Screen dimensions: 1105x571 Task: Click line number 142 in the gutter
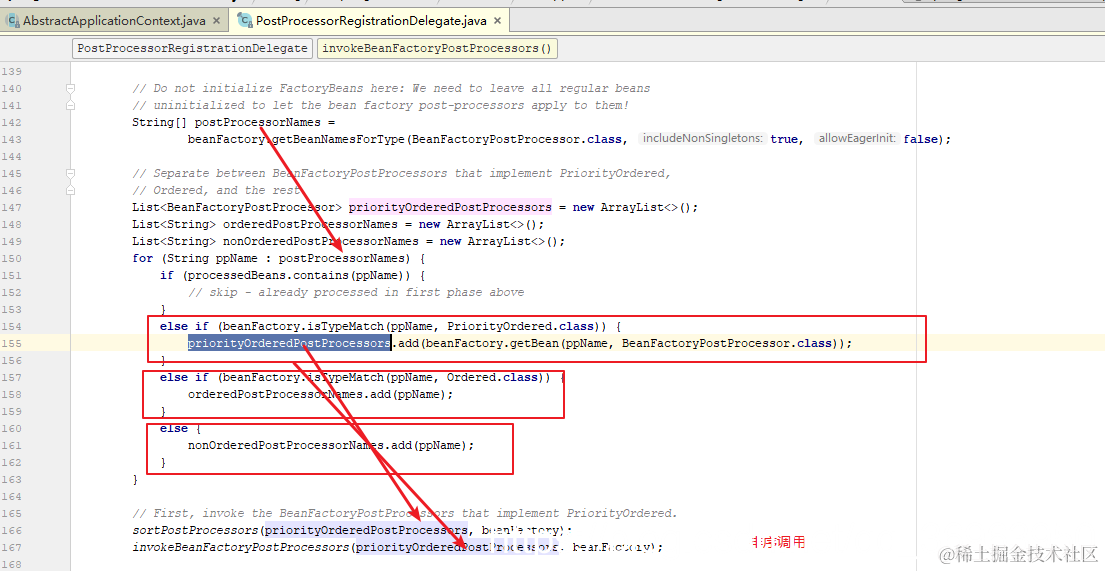(x=11, y=123)
